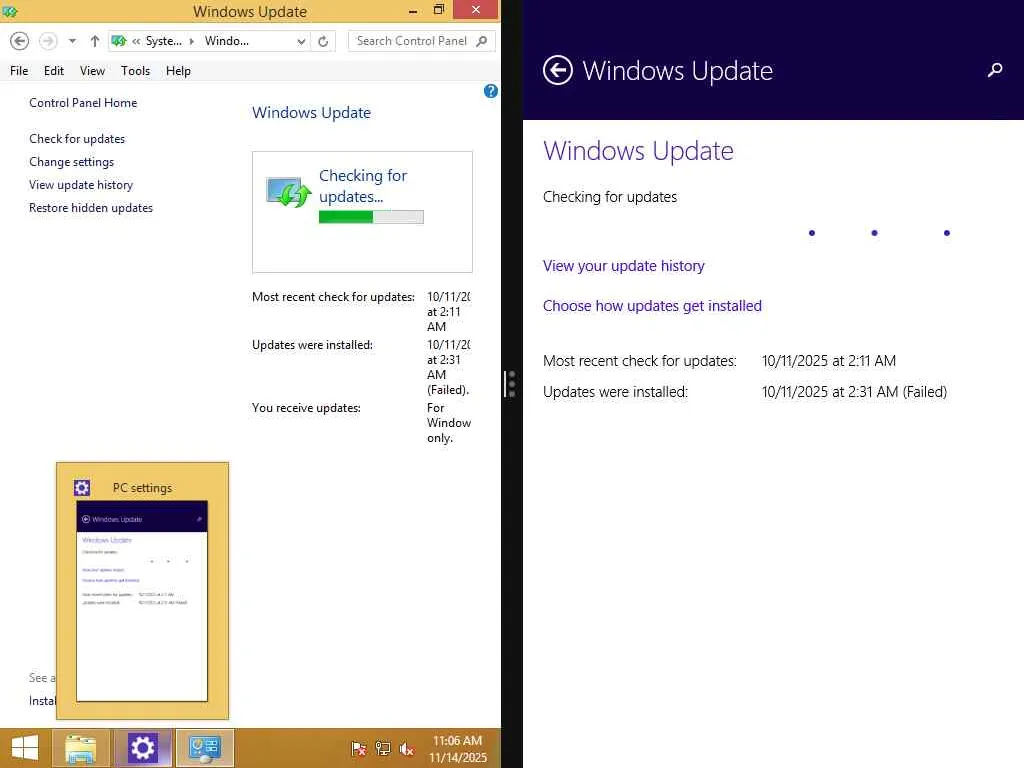Switch to Control Panel taskbar button

[205, 748]
